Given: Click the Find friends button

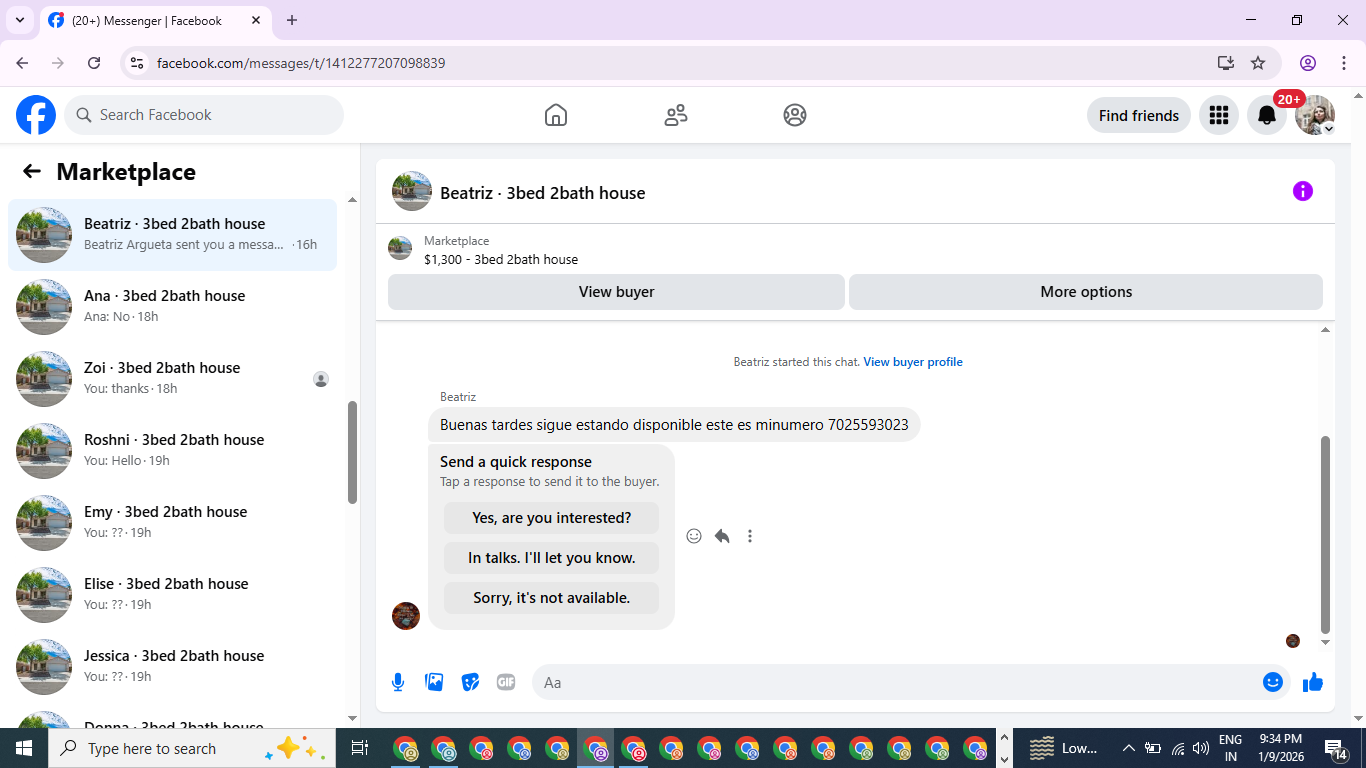Looking at the screenshot, I should coord(1139,115).
